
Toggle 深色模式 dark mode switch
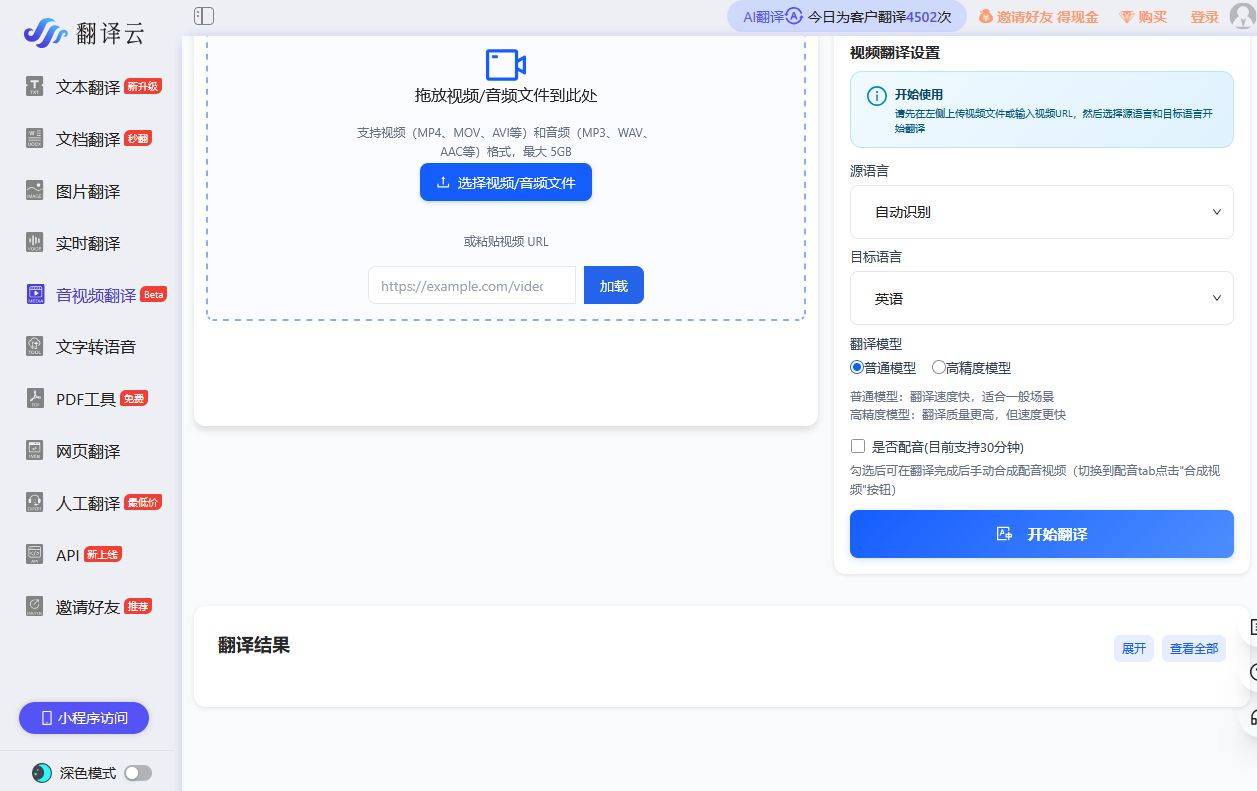point(138,772)
